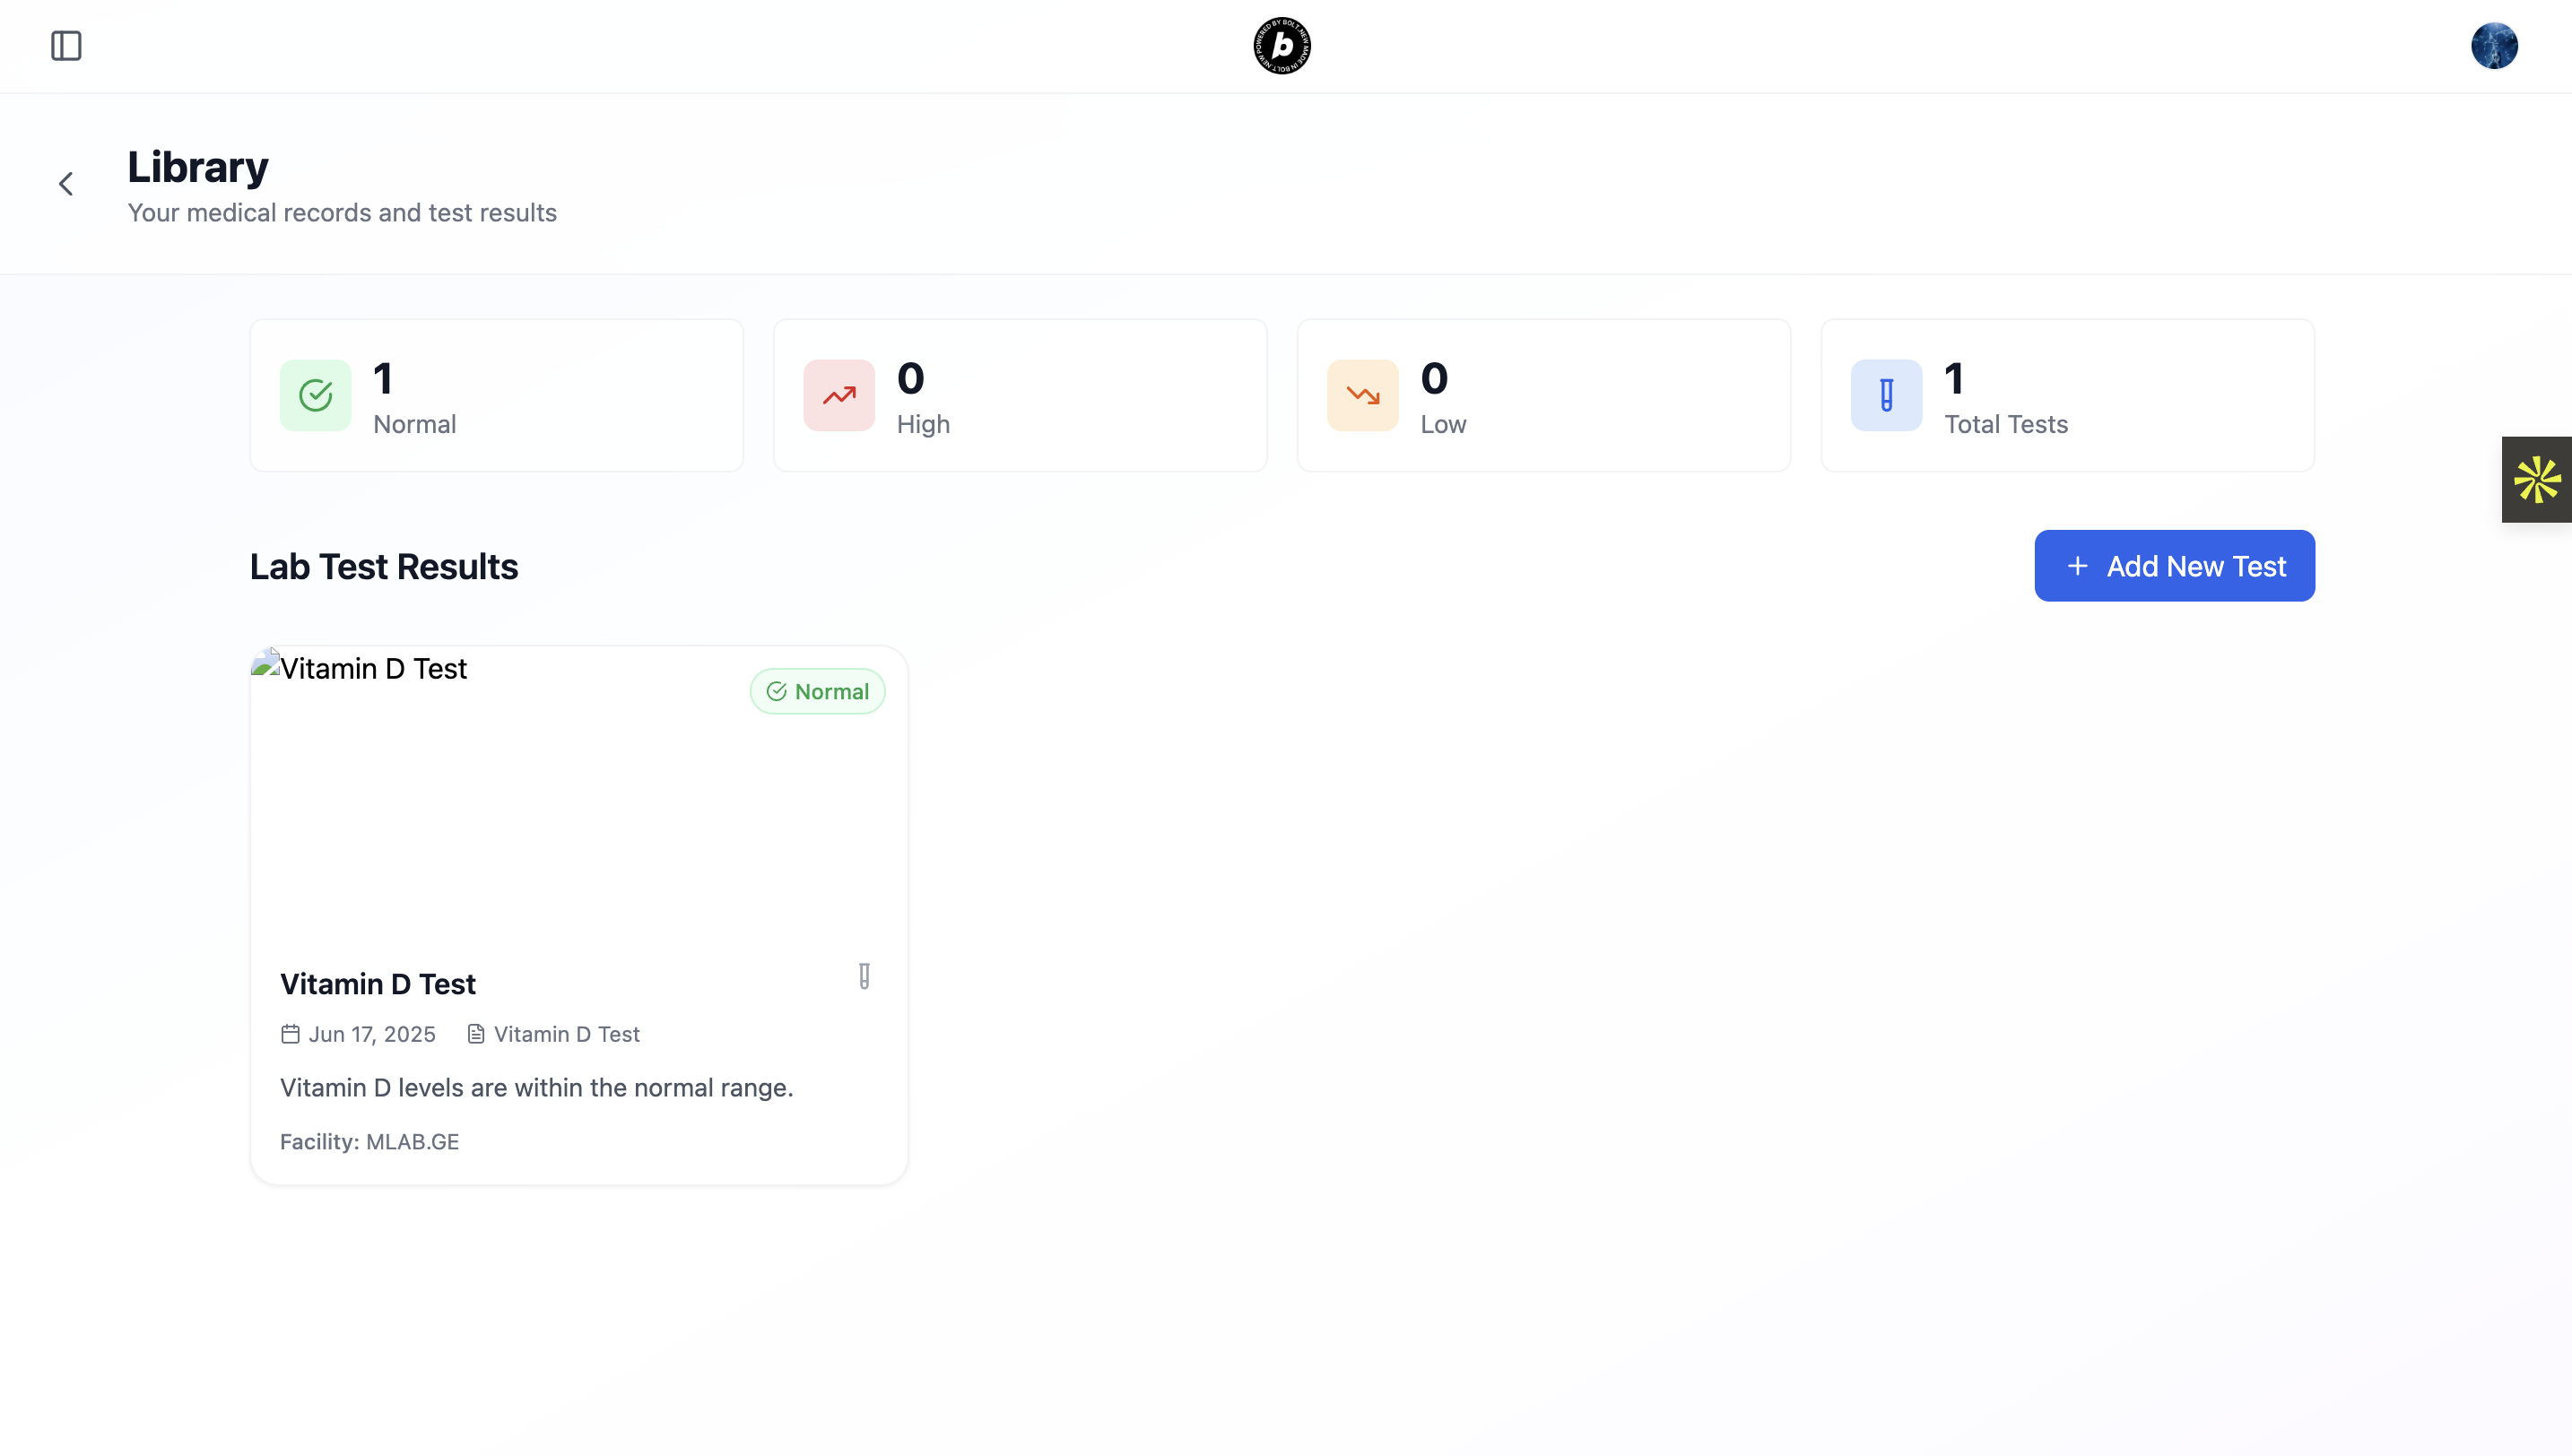Open the Vitamin D Test card title

pos(378,984)
